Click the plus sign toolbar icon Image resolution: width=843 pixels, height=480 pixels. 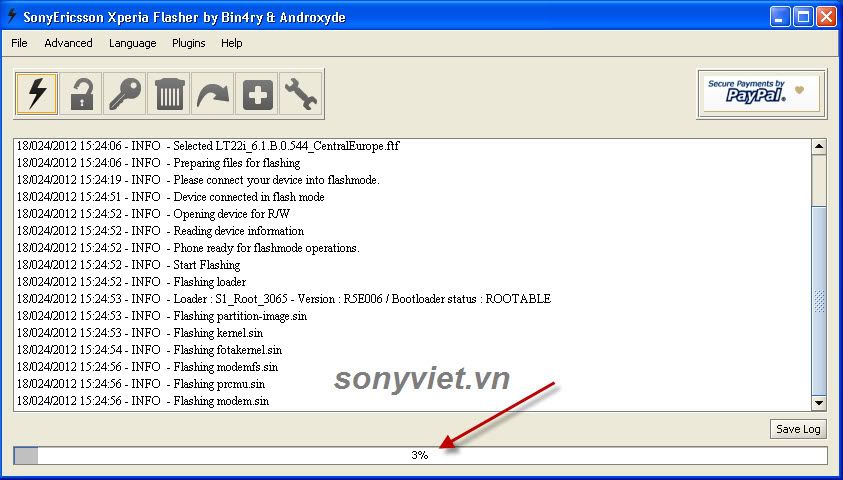point(257,94)
